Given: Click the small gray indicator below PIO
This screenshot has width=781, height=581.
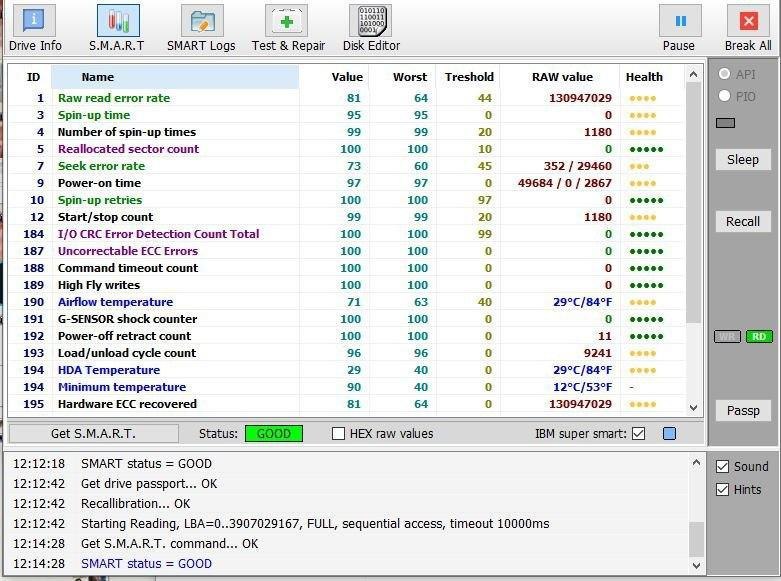Looking at the screenshot, I should point(725,123).
